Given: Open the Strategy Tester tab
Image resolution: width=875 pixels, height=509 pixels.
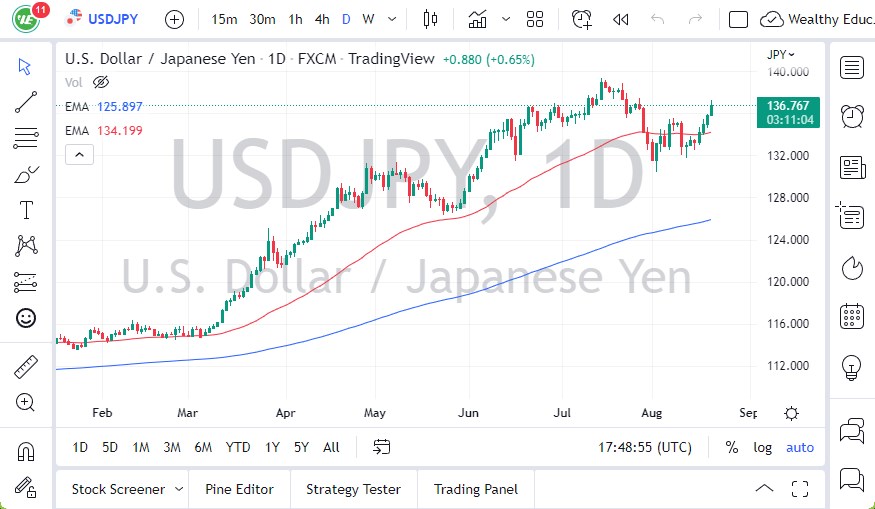Looking at the screenshot, I should tap(353, 489).
